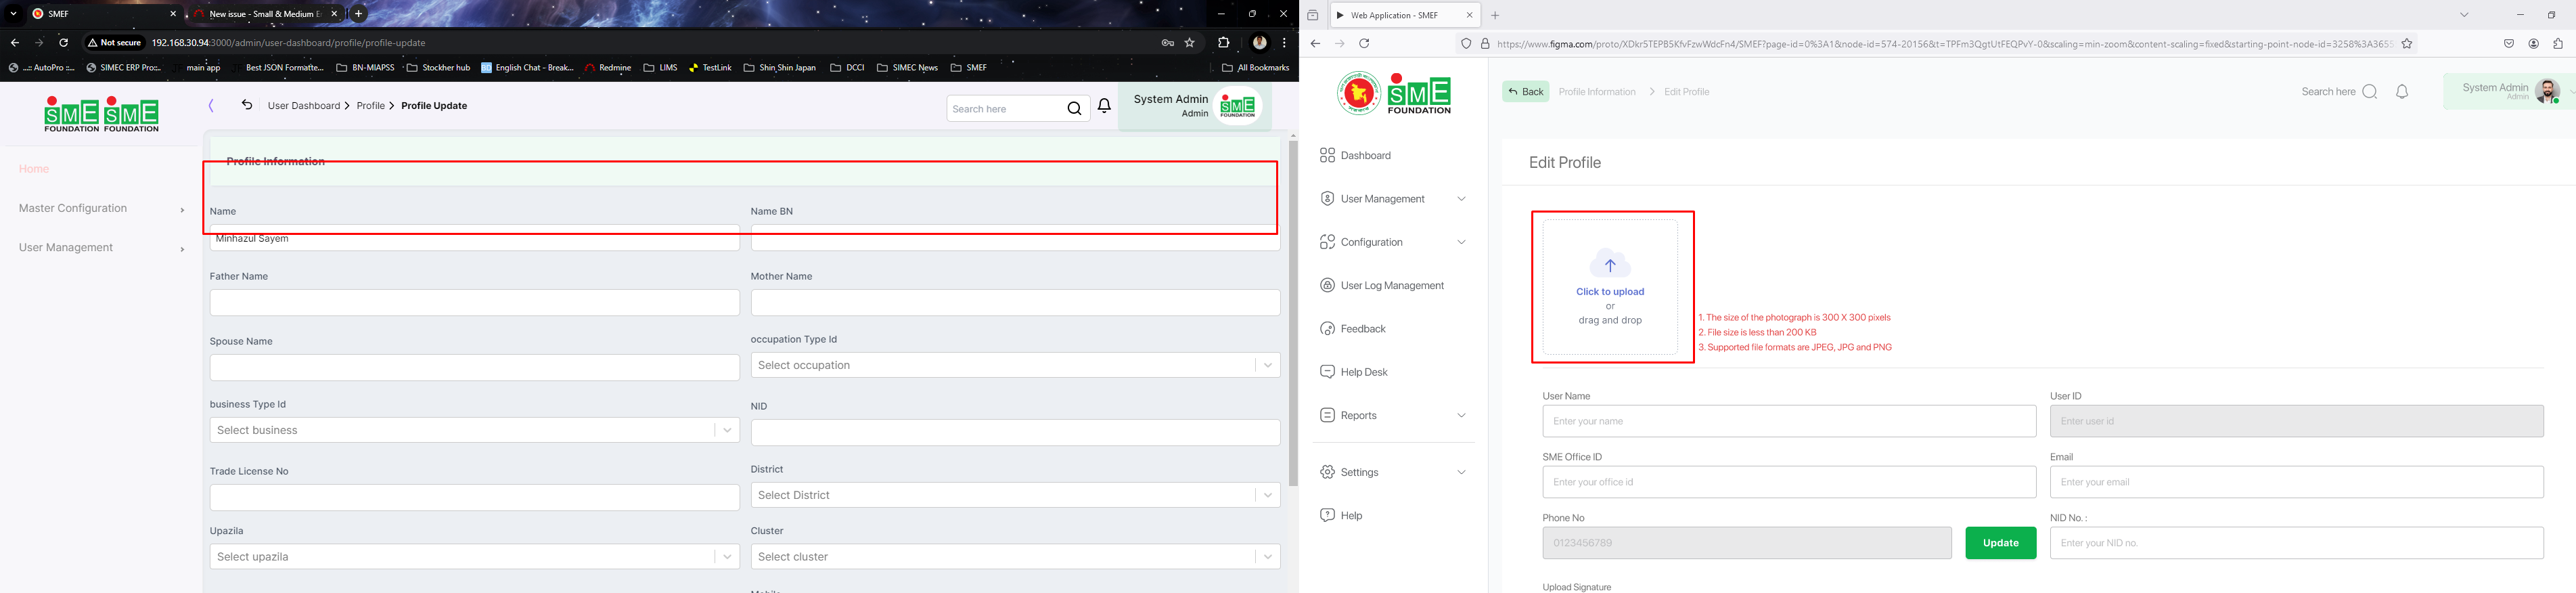
Task: Open Chrome three-dot menu
Action: tap(1284, 43)
